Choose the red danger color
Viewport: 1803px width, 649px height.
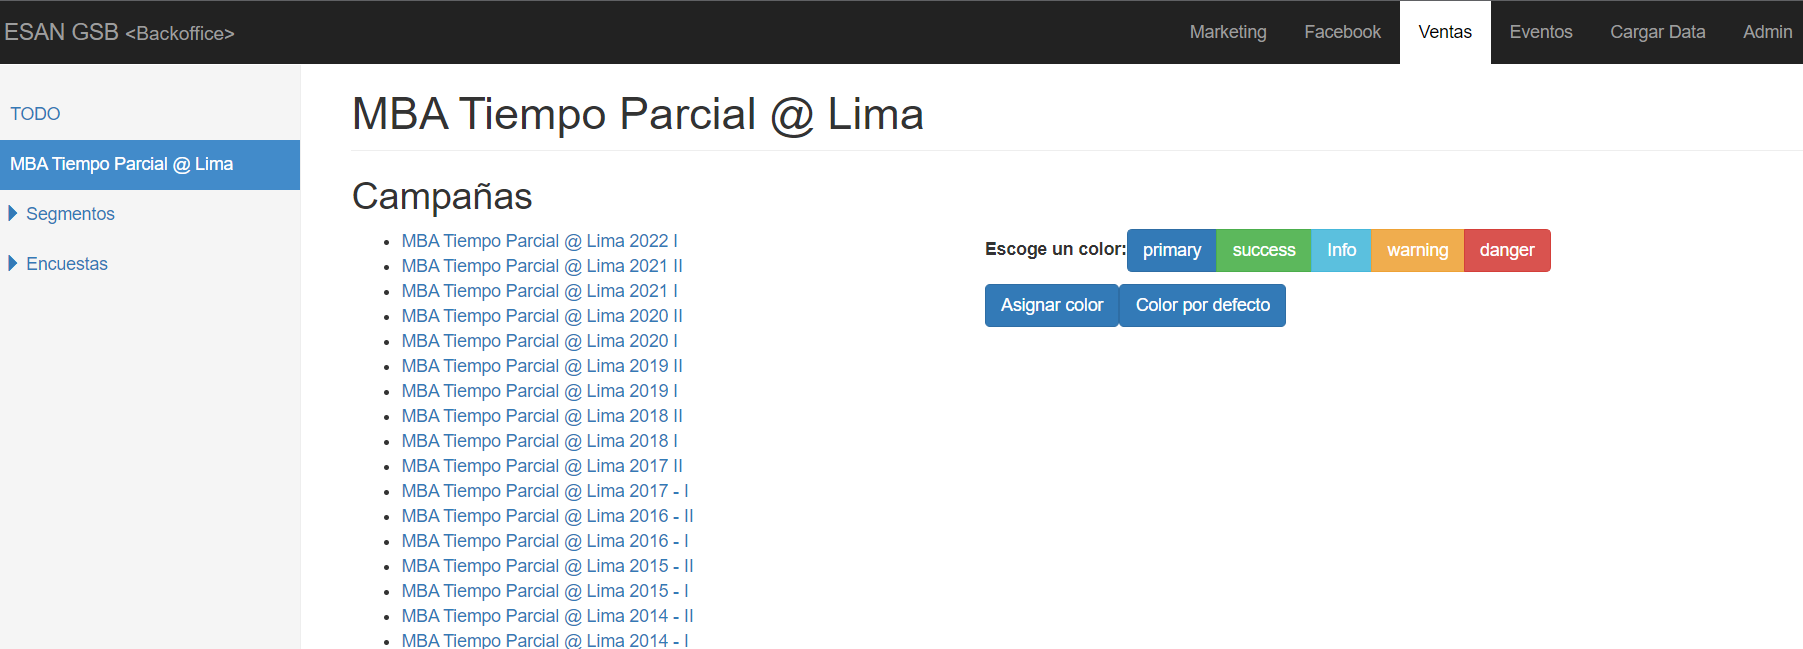click(1507, 250)
